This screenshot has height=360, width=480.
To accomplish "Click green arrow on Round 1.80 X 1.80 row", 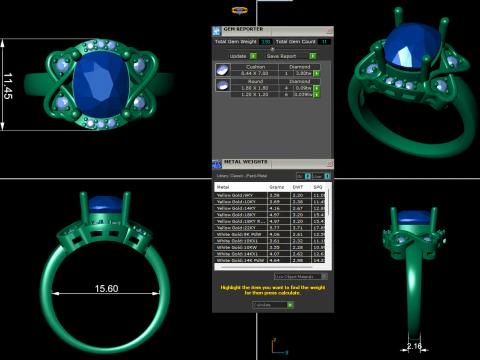I will 317,88.
